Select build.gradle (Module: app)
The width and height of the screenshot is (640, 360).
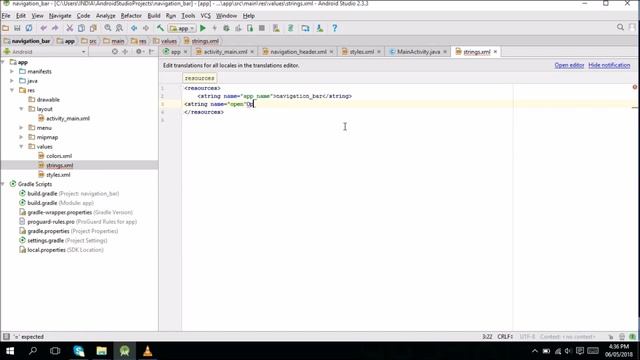coord(56,203)
